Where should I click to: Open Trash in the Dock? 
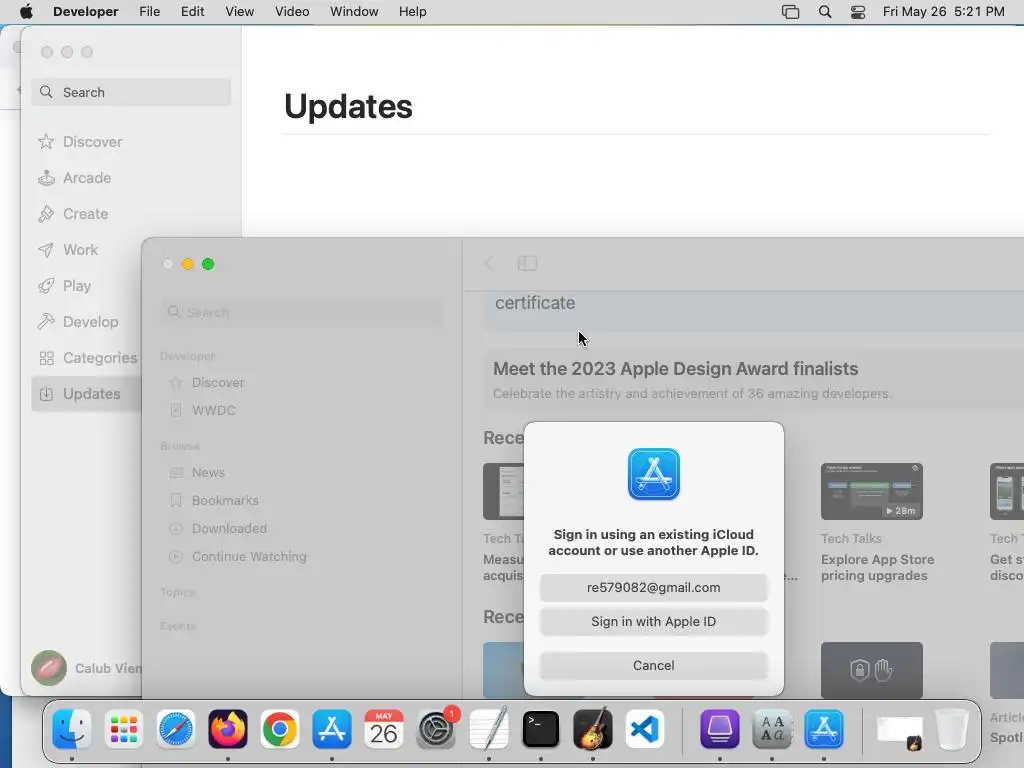[x=952, y=729]
